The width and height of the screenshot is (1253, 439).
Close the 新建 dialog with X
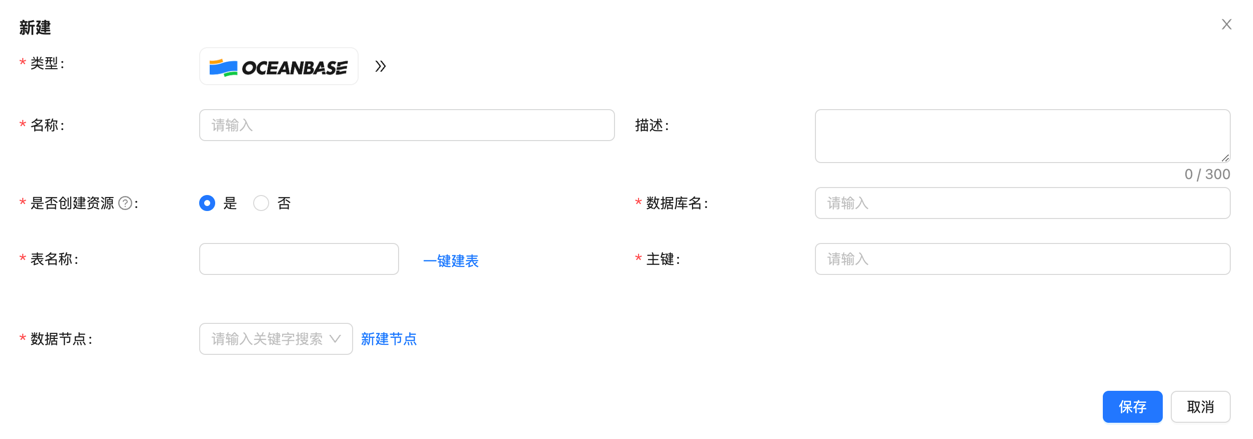[x=1226, y=25]
